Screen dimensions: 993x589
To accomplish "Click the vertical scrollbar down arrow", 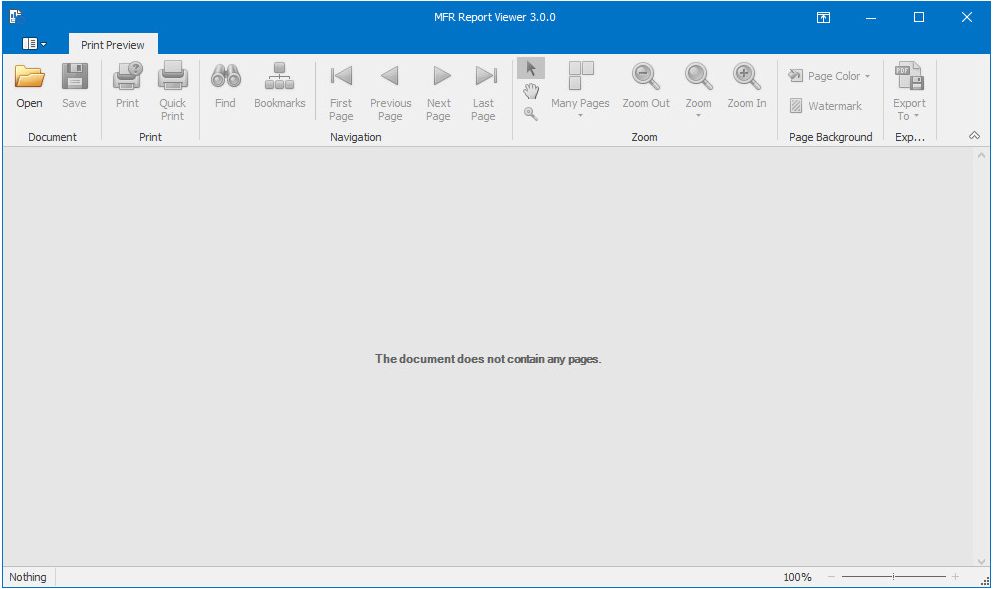I will [x=982, y=561].
